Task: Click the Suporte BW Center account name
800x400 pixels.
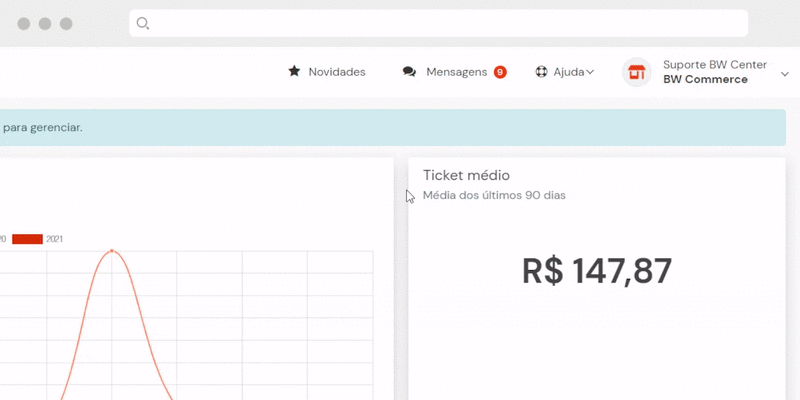Action: (x=715, y=65)
